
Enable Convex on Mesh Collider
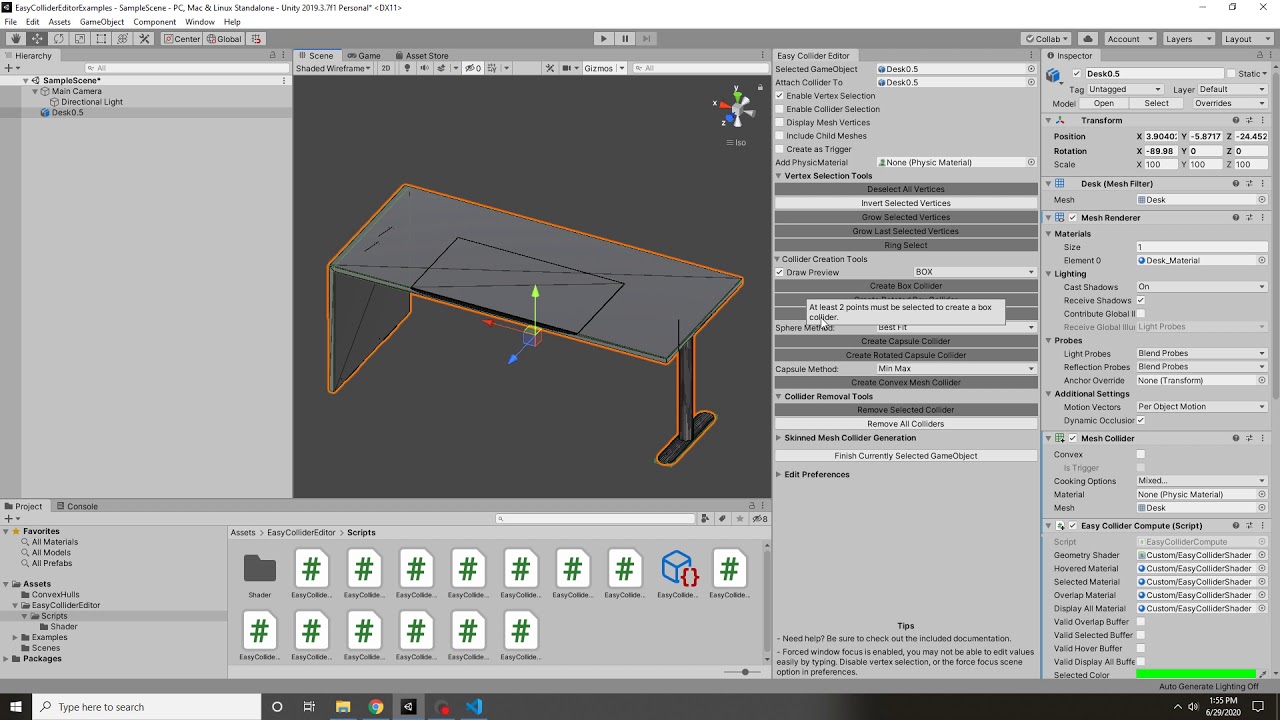[x=1141, y=454]
